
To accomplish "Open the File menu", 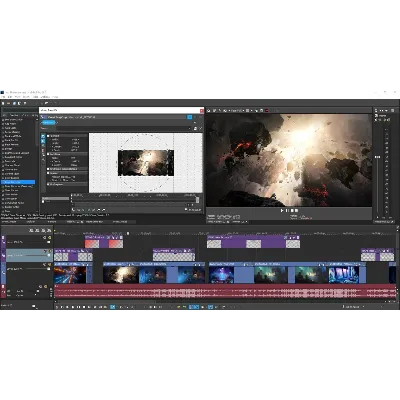I will point(3,97).
